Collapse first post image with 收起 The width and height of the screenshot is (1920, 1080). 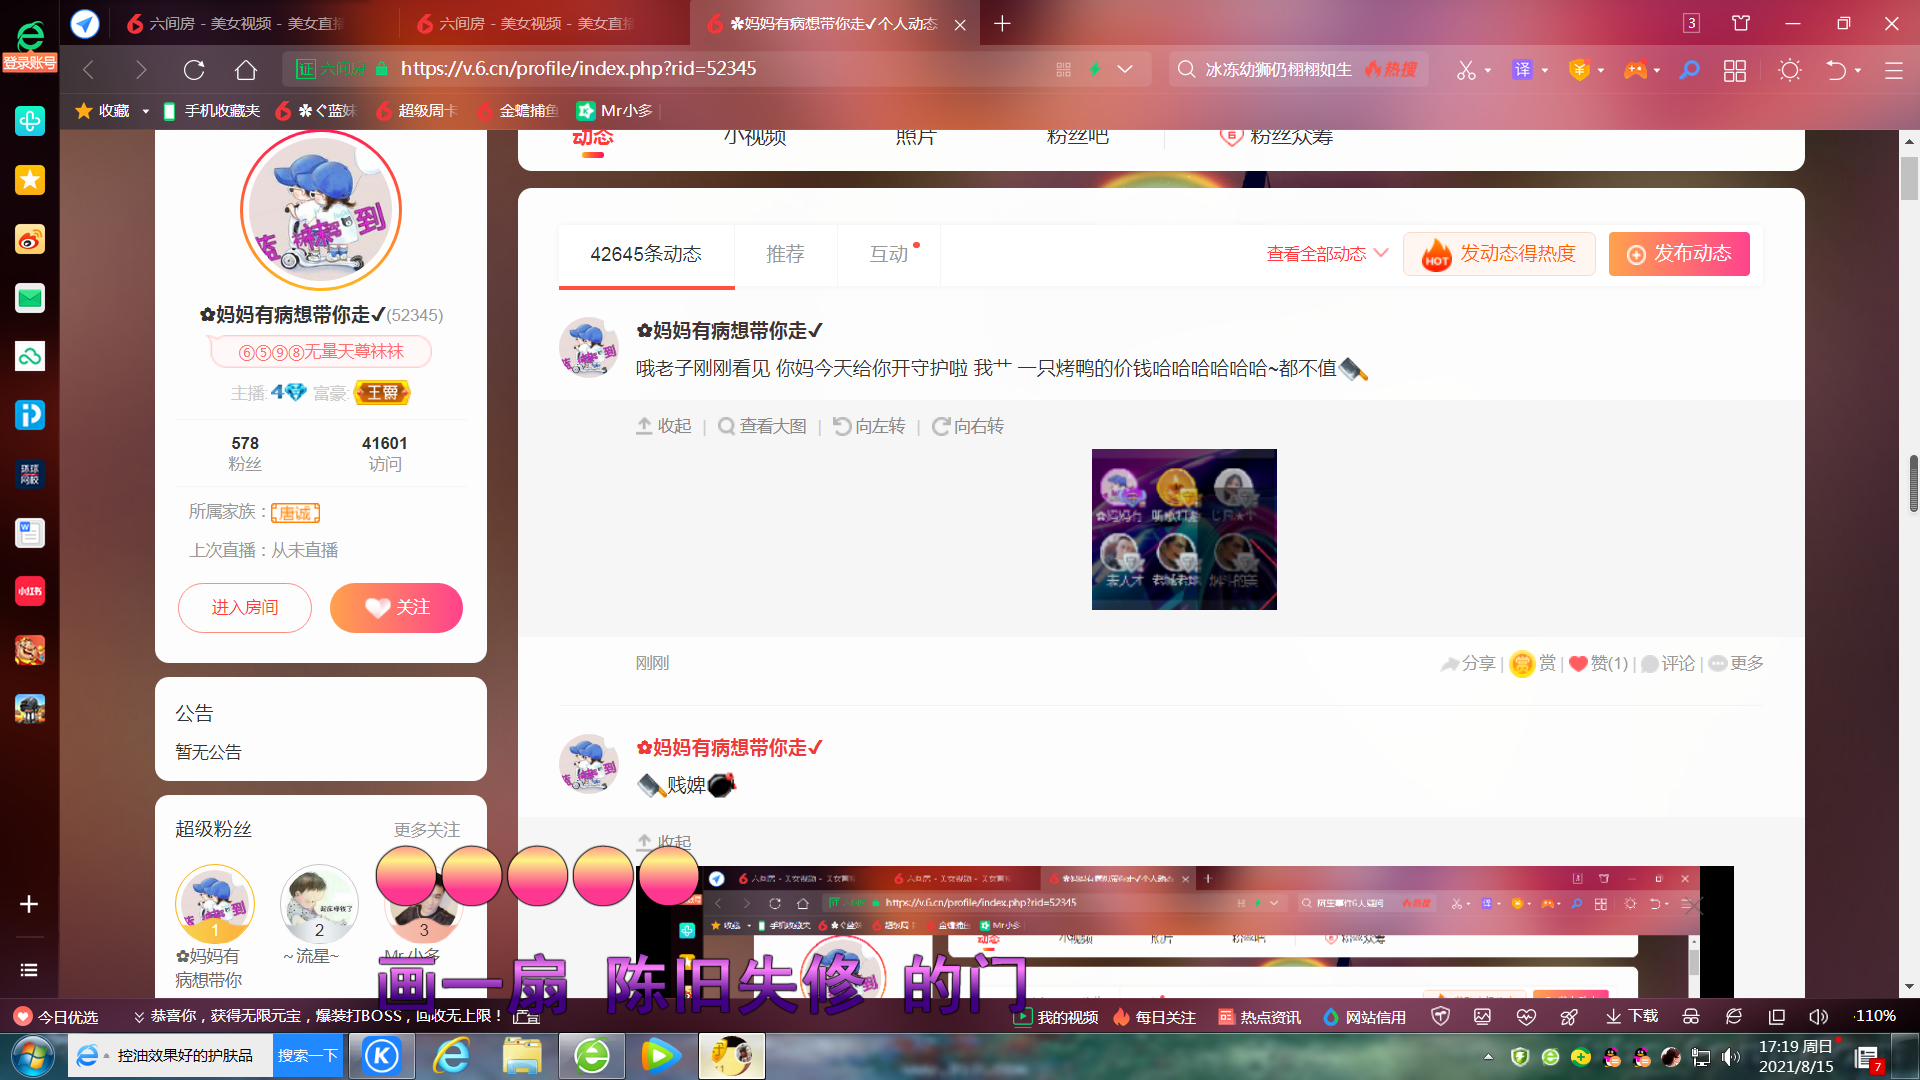[x=664, y=426]
